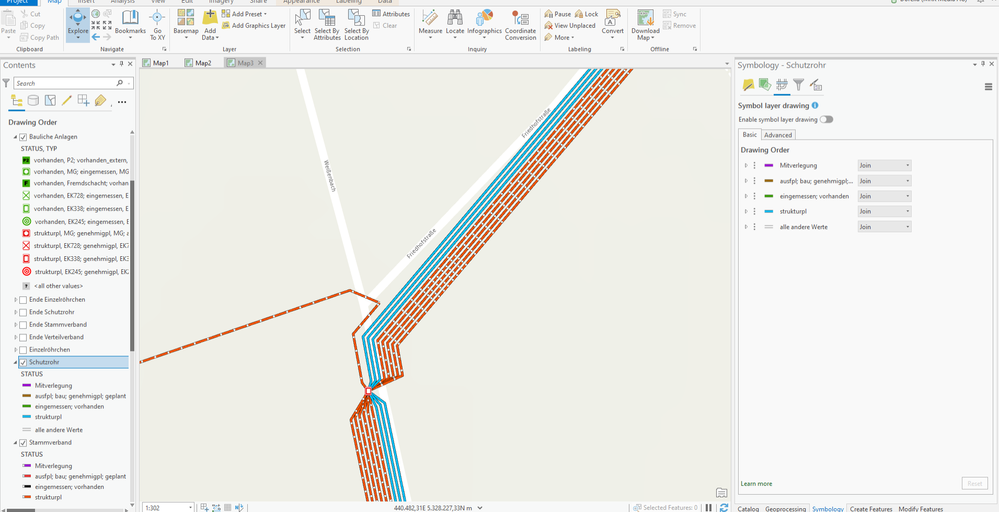Click the Contents Search field
Image resolution: width=999 pixels, height=512 pixels.
pos(73,83)
